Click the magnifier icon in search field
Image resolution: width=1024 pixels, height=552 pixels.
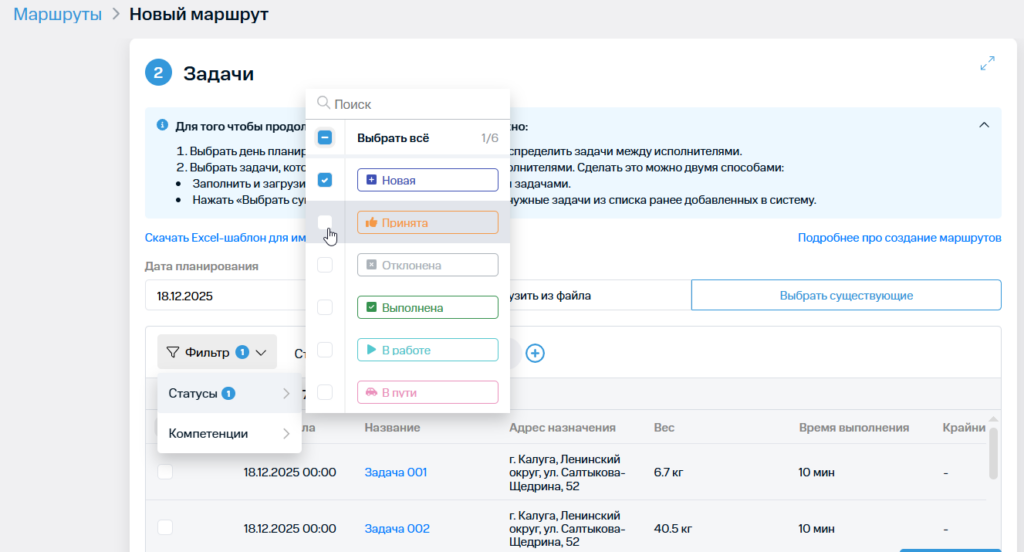[x=323, y=103]
